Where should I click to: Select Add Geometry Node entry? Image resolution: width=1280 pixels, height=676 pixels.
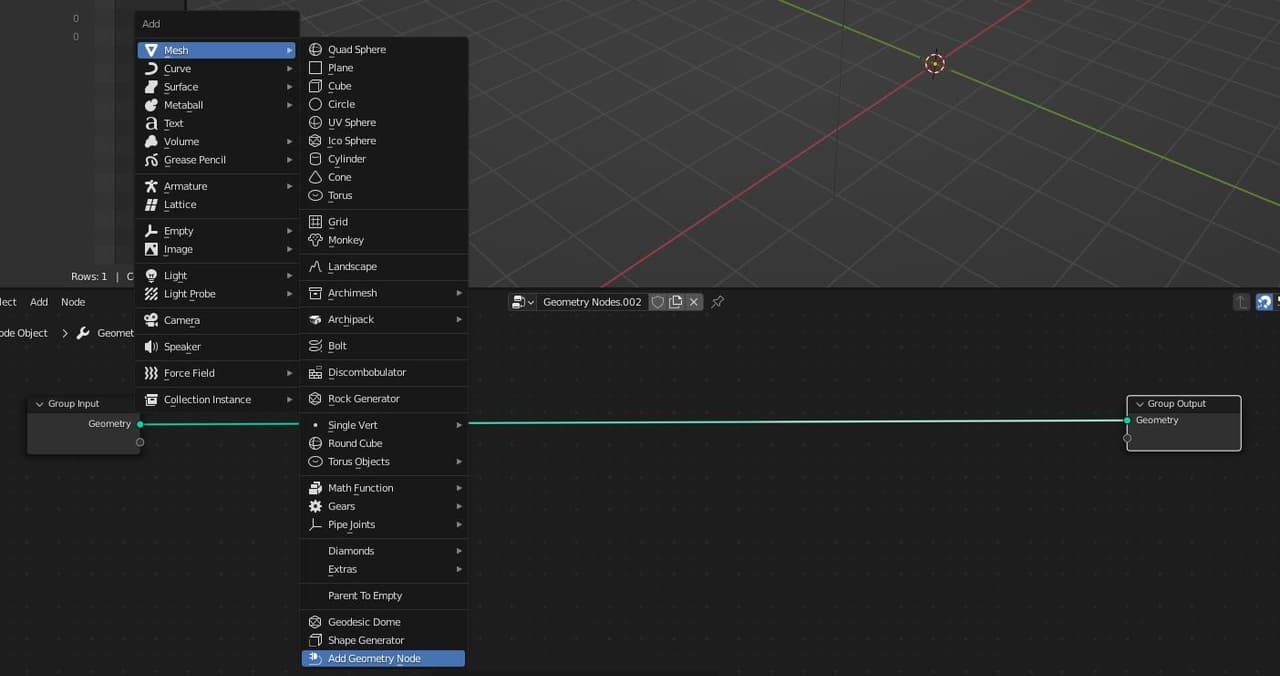click(x=383, y=658)
